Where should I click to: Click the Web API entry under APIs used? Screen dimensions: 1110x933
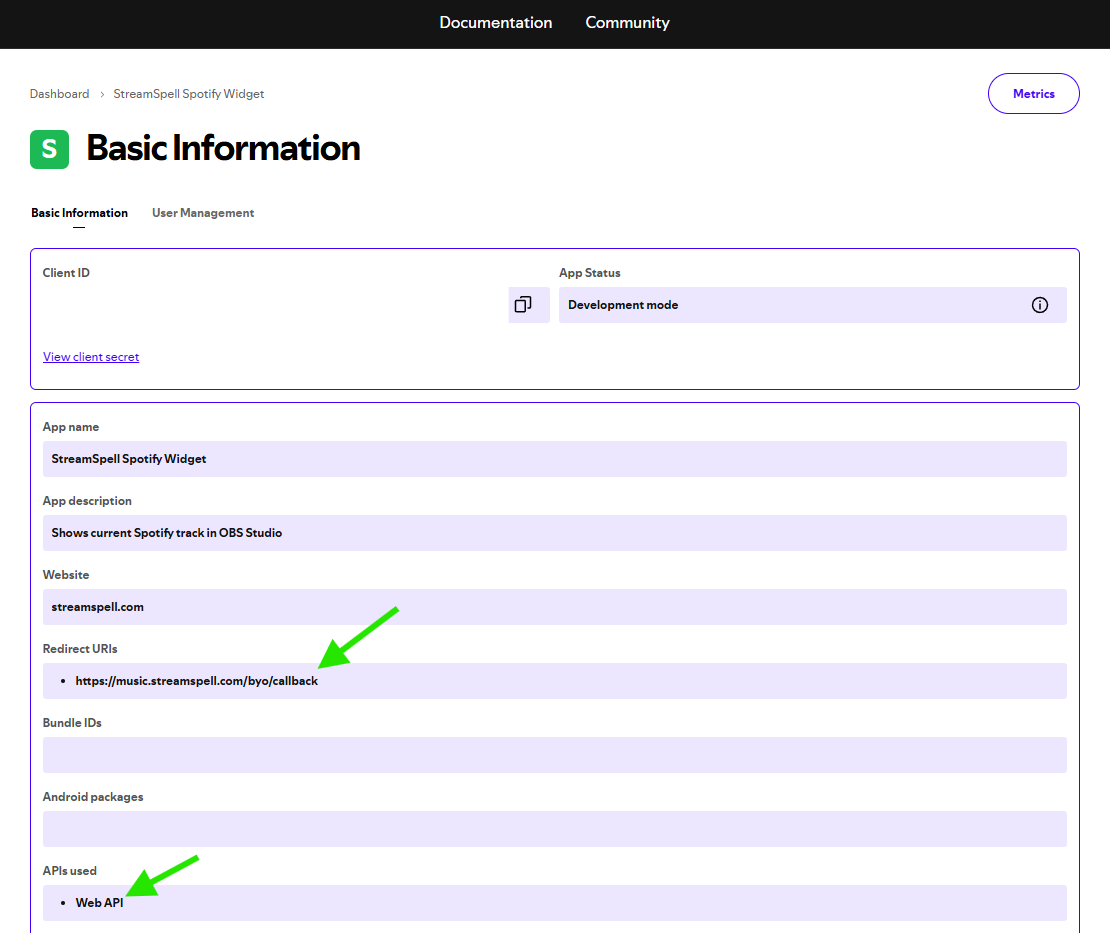pyautogui.click(x=99, y=903)
